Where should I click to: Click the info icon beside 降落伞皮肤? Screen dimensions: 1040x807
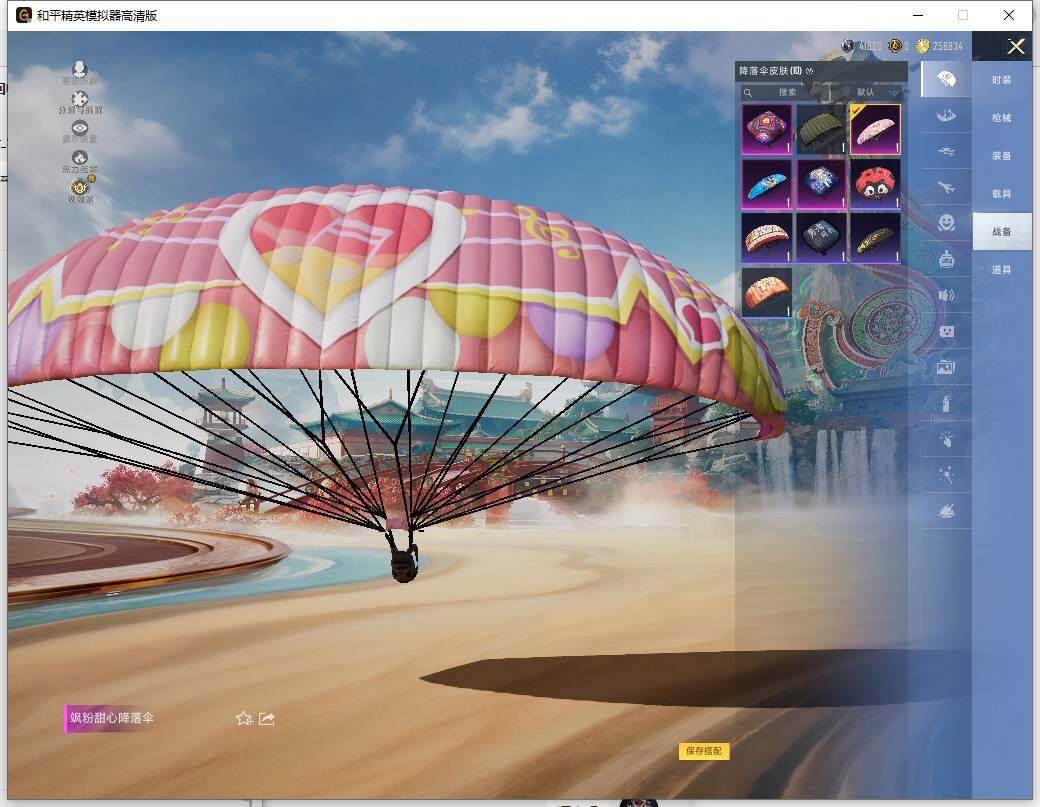click(810, 71)
